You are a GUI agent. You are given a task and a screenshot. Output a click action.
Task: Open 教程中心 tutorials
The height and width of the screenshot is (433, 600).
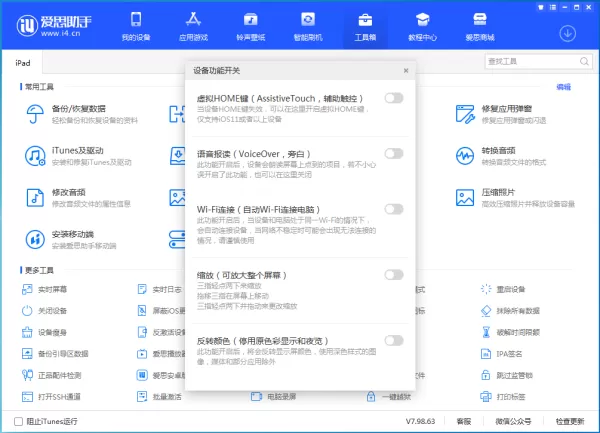click(422, 26)
